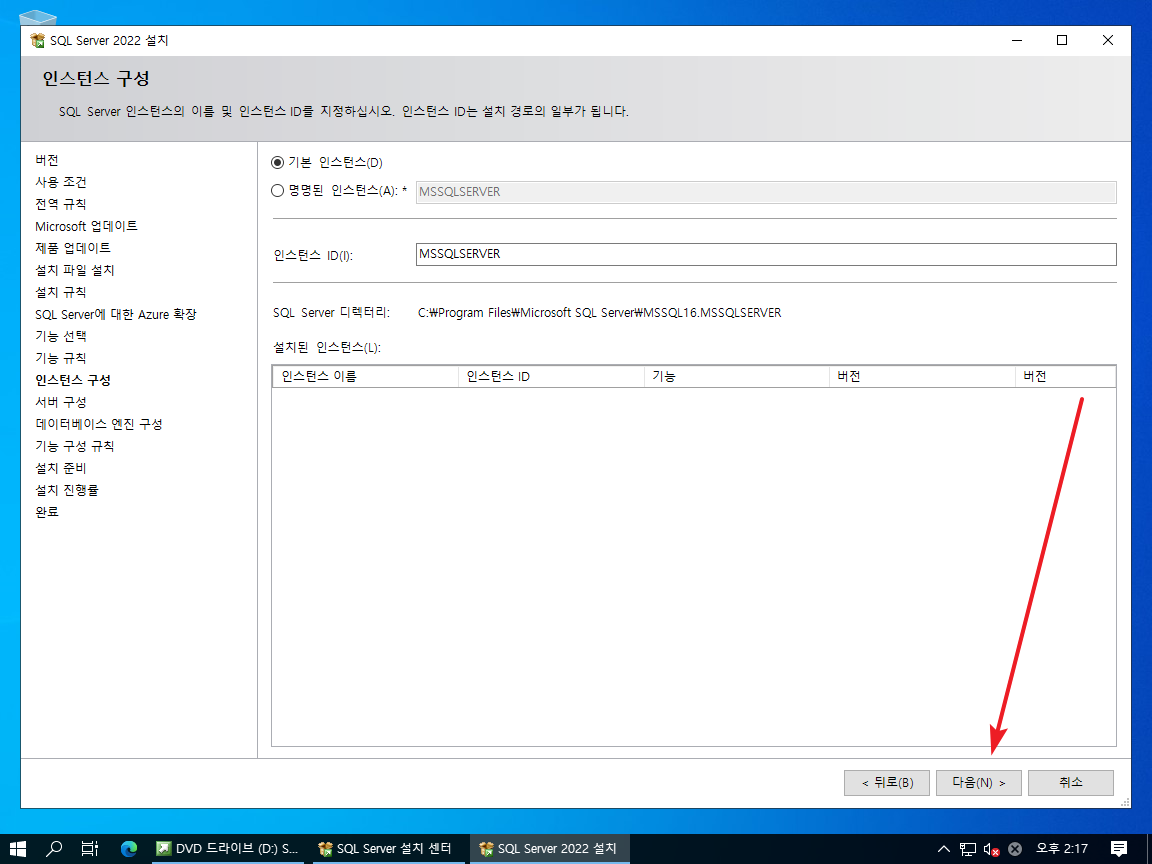Open muted volume tray icon
This screenshot has width=1152, height=864.
point(991,849)
